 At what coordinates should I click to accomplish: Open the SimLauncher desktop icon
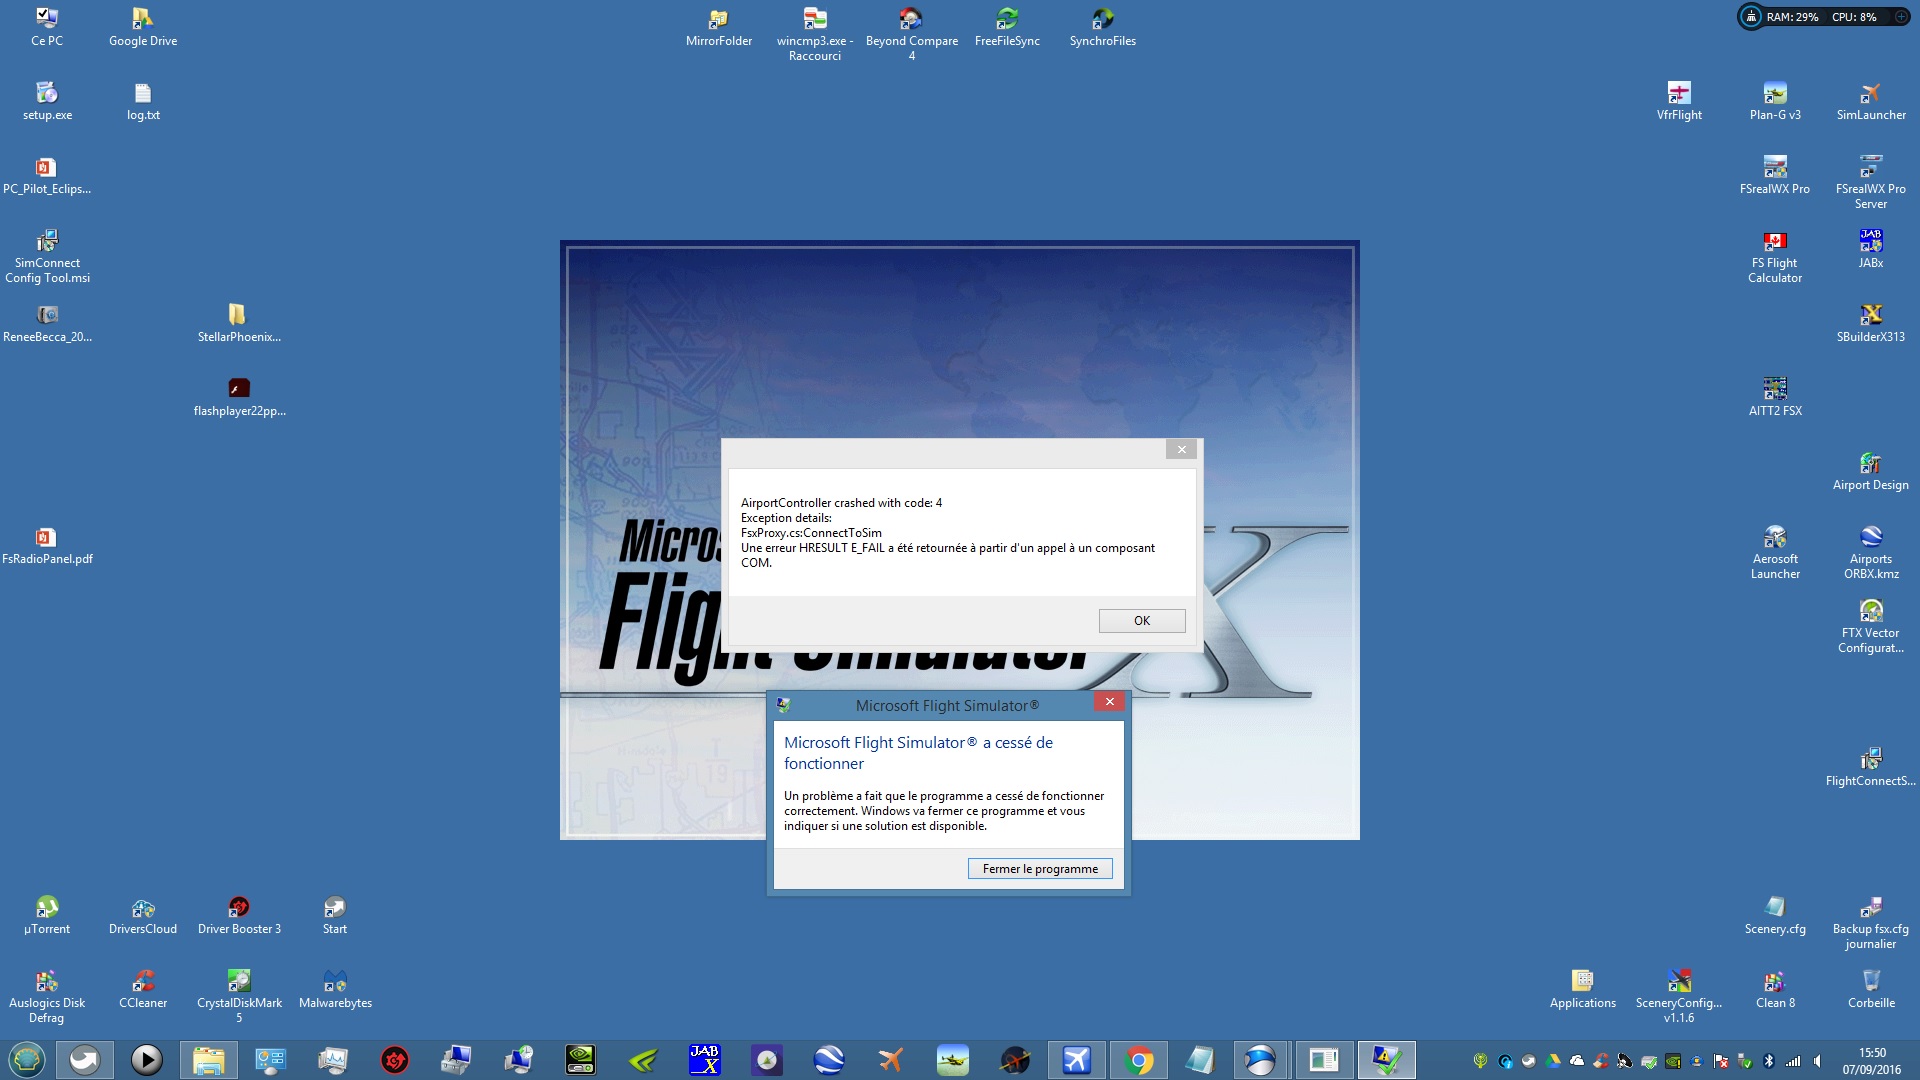[x=1871, y=101]
